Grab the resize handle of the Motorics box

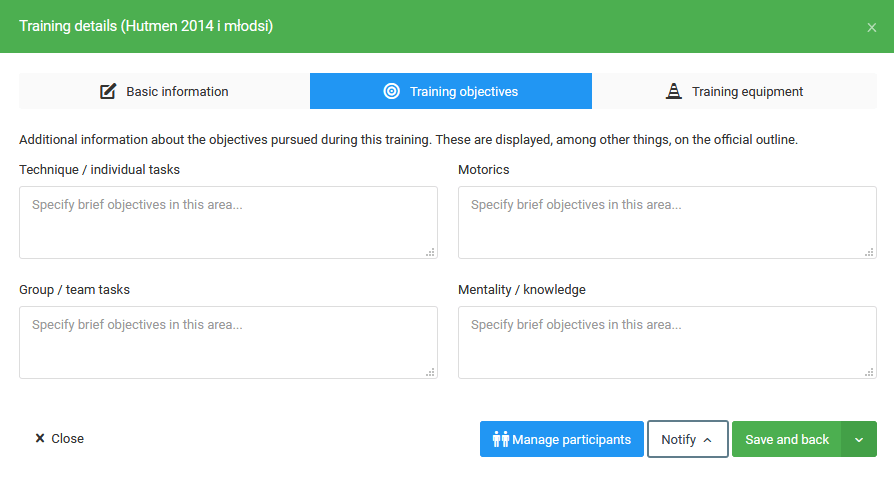[x=869, y=252]
